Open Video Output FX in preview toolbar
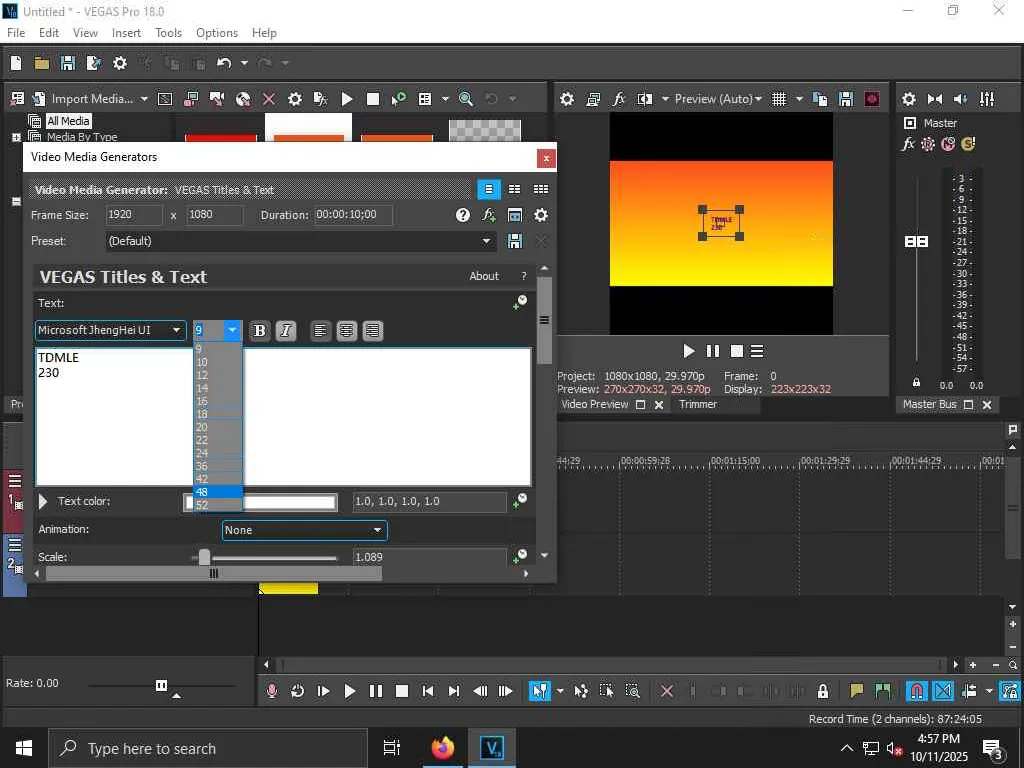This screenshot has width=1024, height=768. pyautogui.click(x=618, y=99)
